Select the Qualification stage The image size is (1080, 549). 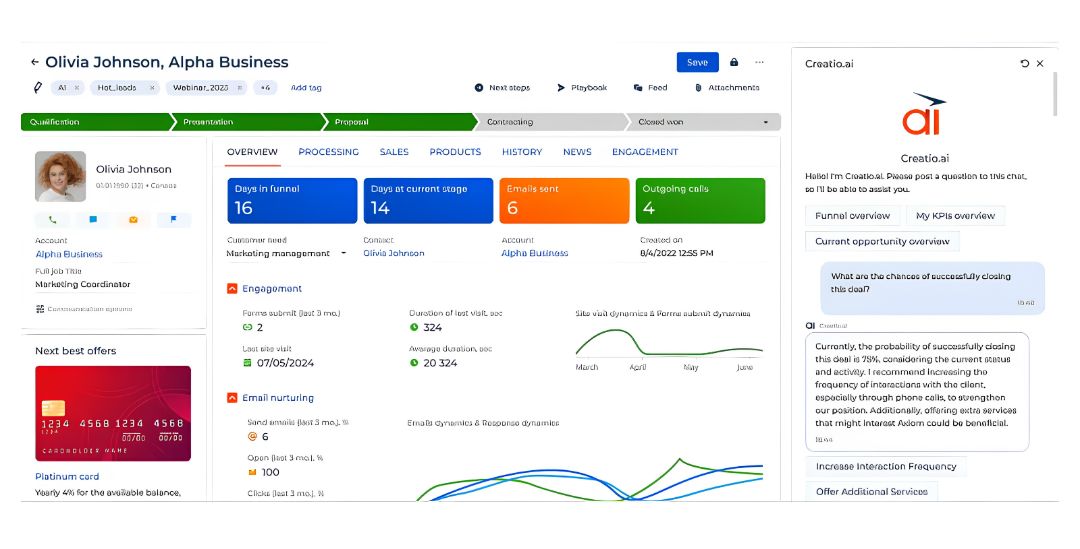96,122
